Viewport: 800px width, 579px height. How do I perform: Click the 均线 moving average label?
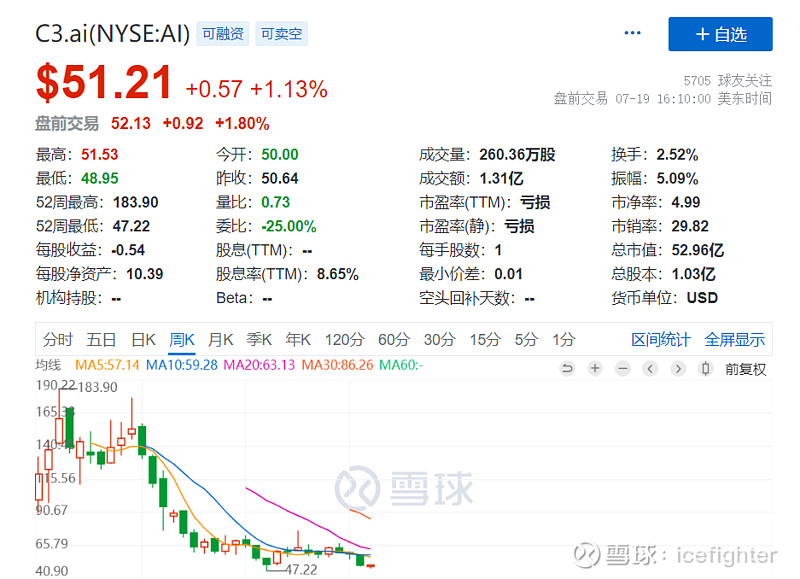pyautogui.click(x=48, y=365)
